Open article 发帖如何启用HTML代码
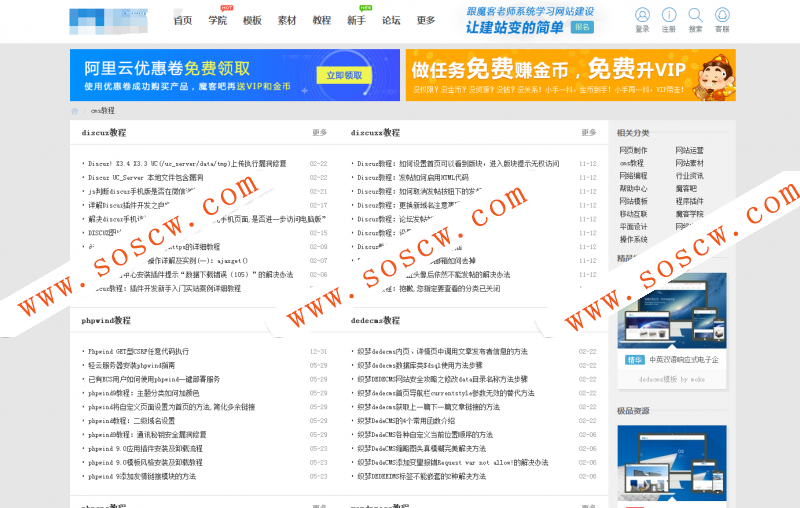Image resolution: width=800 pixels, height=508 pixels. click(x=413, y=177)
